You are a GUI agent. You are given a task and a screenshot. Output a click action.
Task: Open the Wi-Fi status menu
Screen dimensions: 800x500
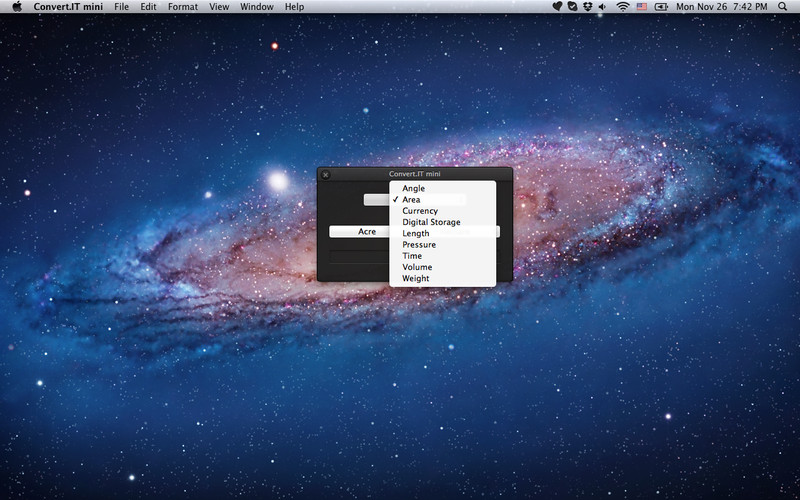622,7
